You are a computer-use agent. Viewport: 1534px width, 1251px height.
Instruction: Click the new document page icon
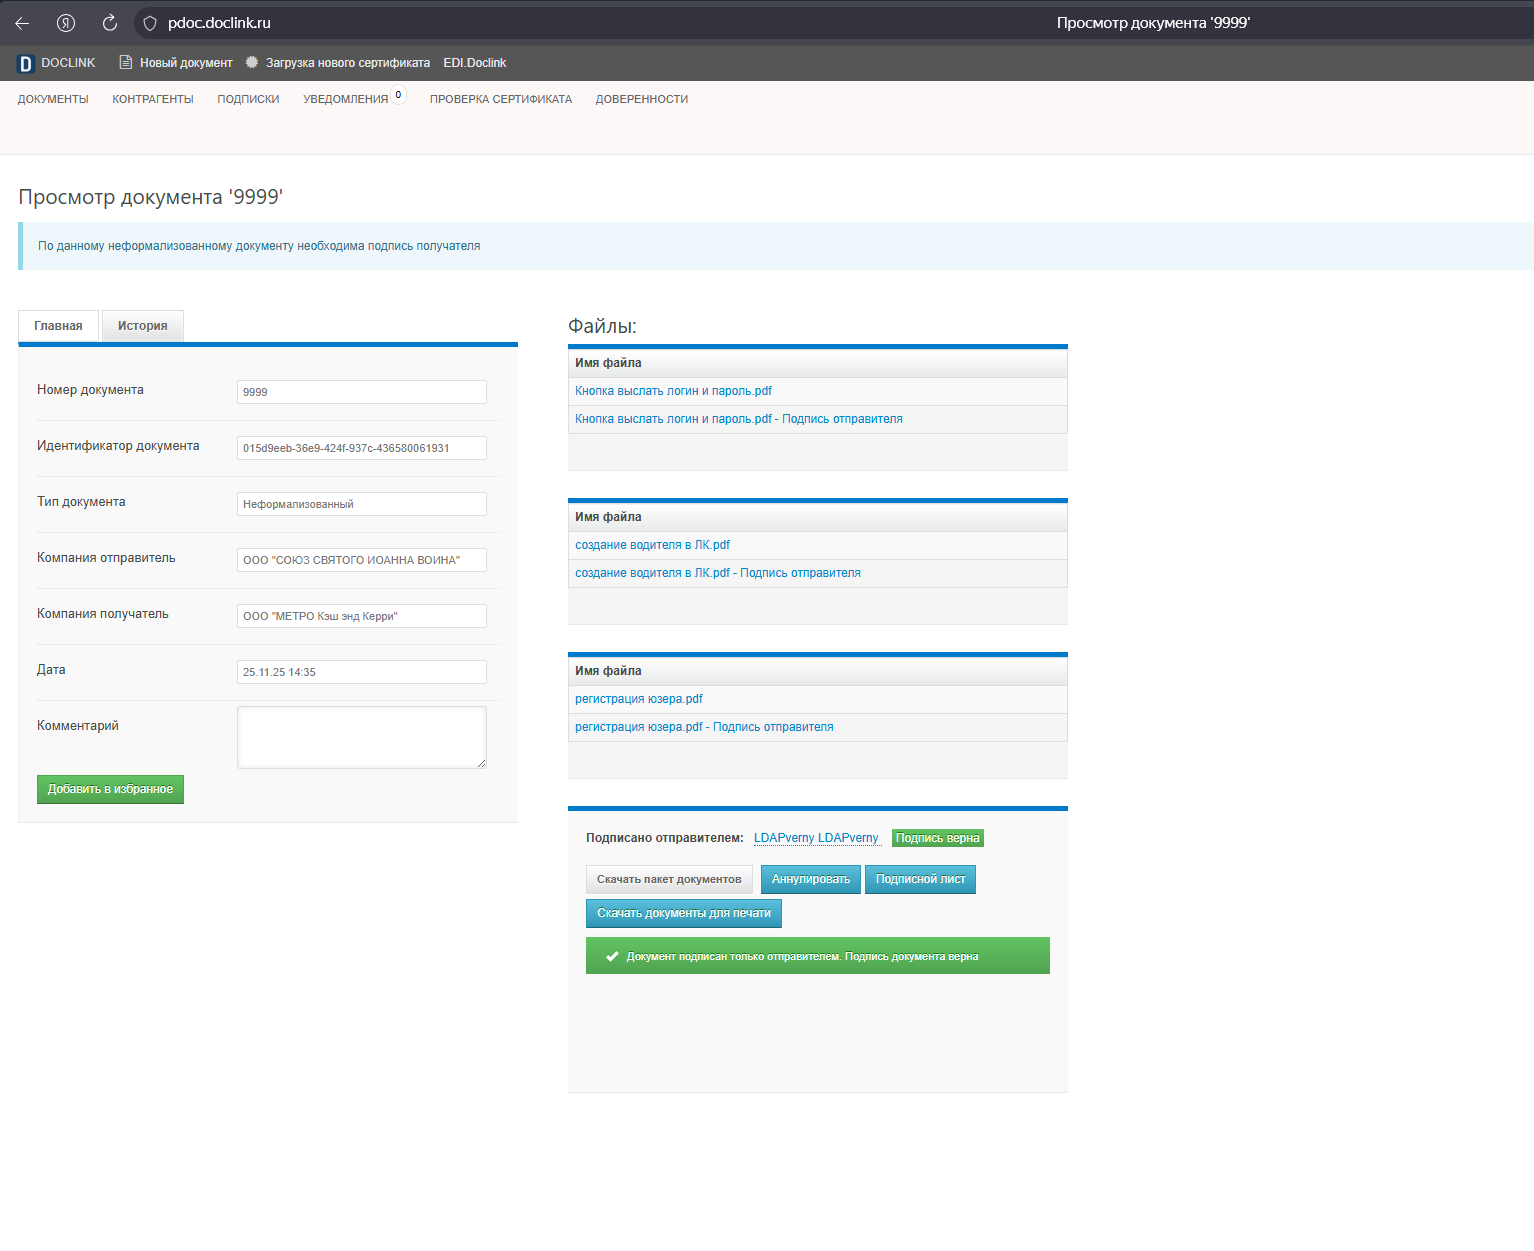pos(126,62)
